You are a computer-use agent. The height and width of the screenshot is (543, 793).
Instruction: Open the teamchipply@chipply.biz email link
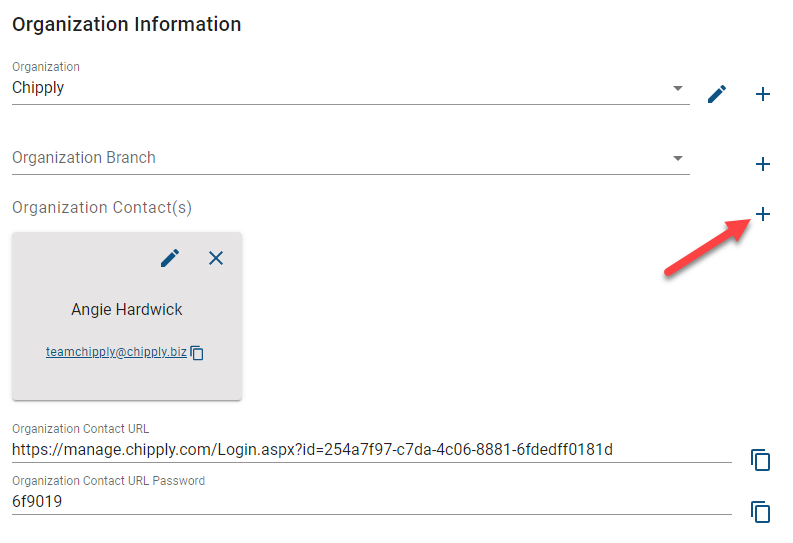116,352
